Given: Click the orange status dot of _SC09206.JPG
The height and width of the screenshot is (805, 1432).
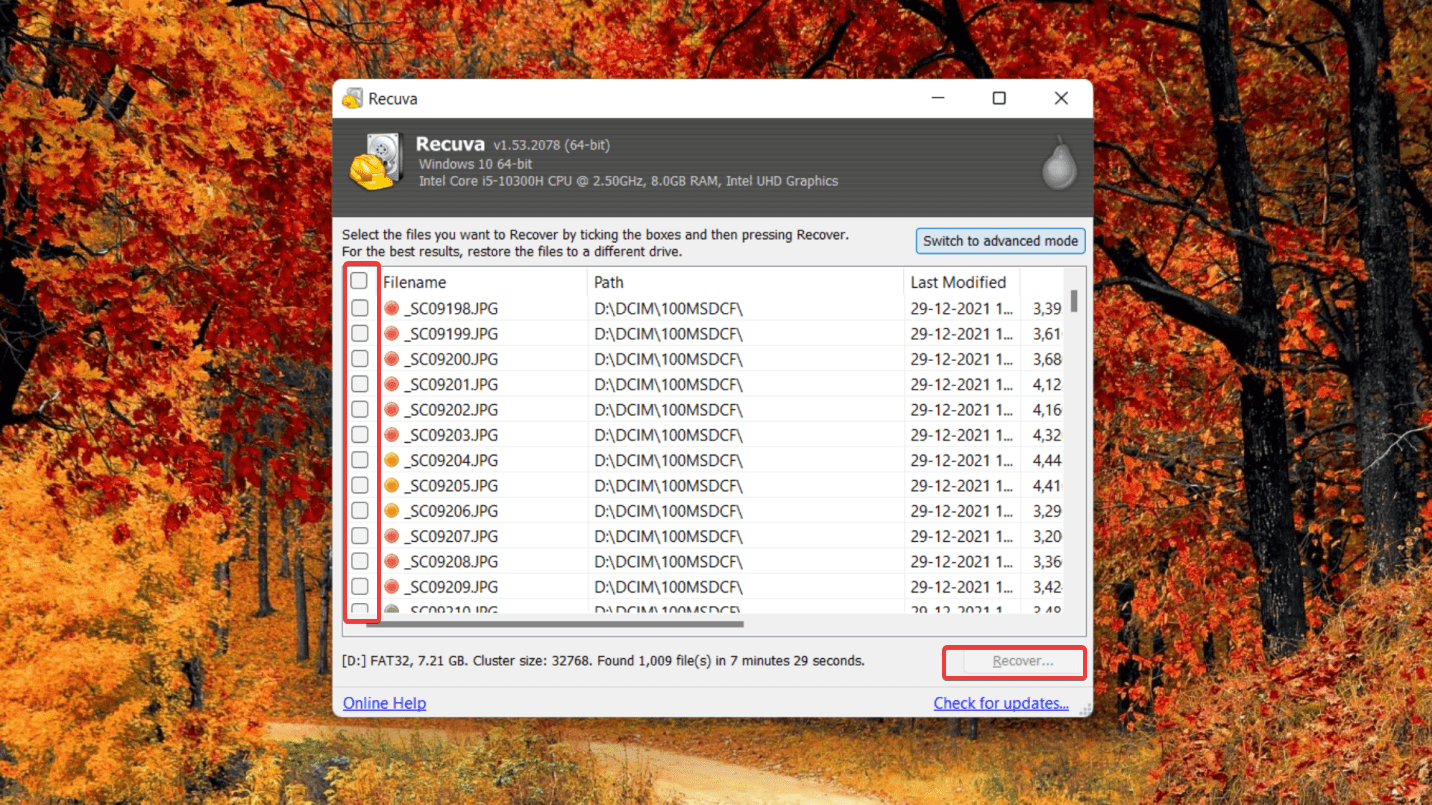Looking at the screenshot, I should tap(392, 511).
